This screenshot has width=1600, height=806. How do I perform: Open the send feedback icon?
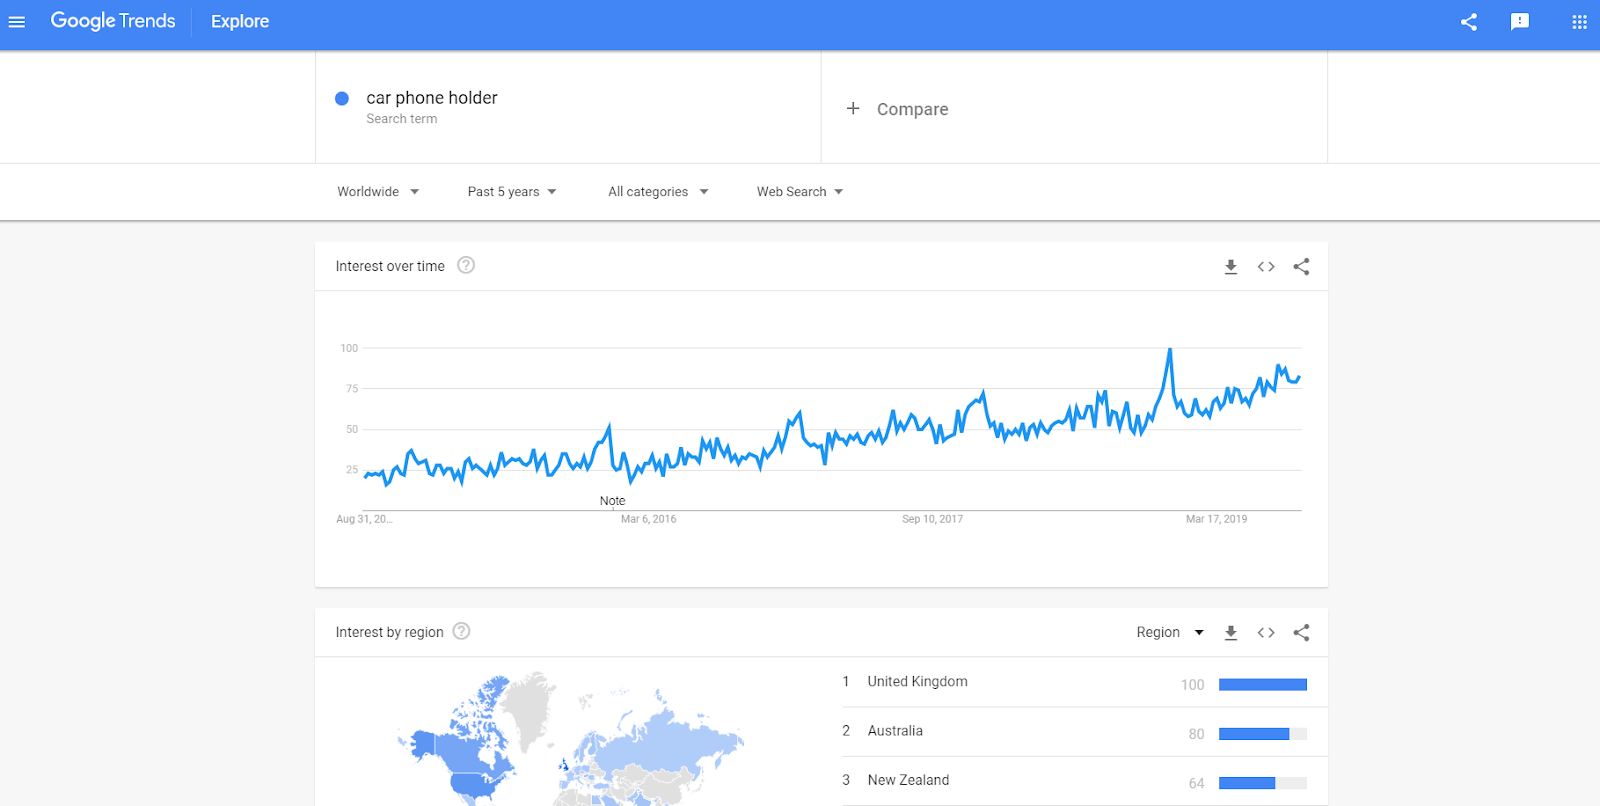point(1519,22)
